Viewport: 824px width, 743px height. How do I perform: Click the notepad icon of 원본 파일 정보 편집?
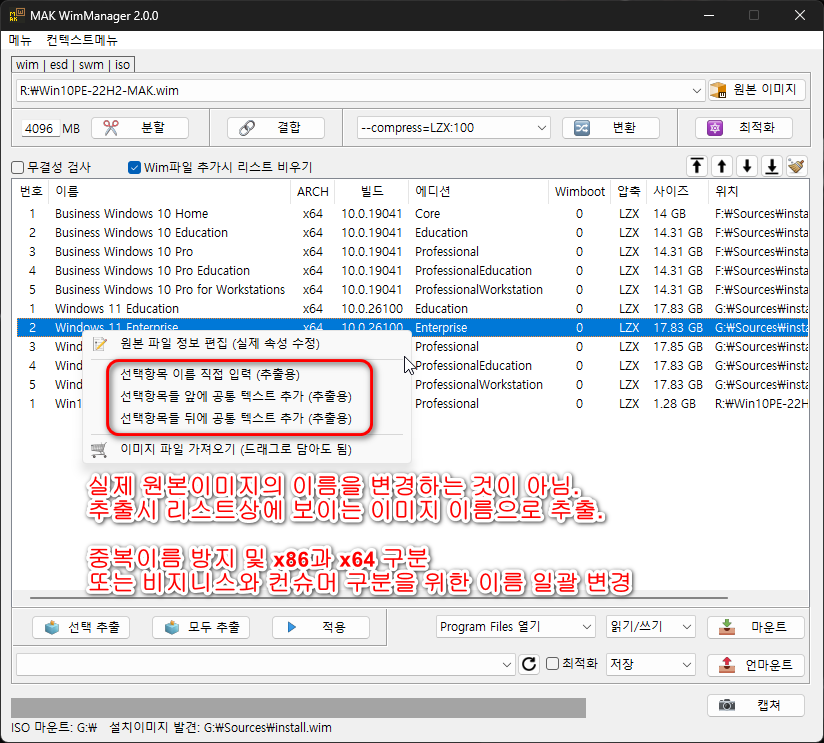point(100,344)
